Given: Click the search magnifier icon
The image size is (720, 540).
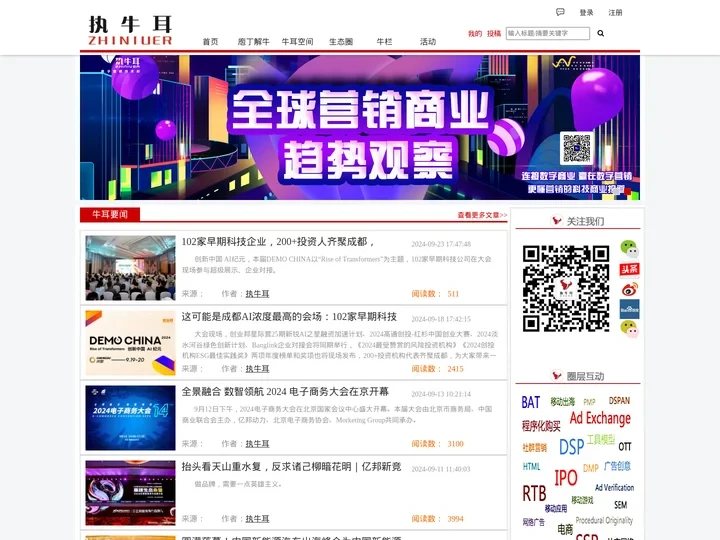Looking at the screenshot, I should click(x=601, y=33).
